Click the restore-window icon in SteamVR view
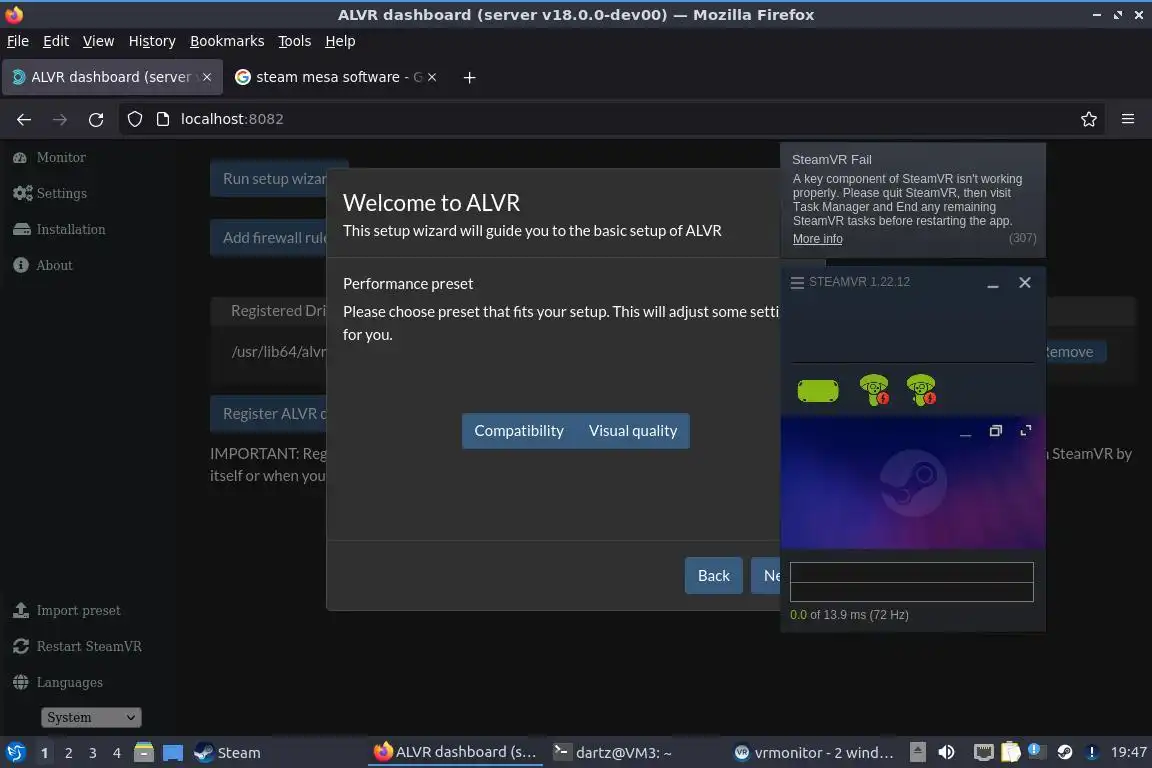This screenshot has width=1152, height=768. pos(996,431)
